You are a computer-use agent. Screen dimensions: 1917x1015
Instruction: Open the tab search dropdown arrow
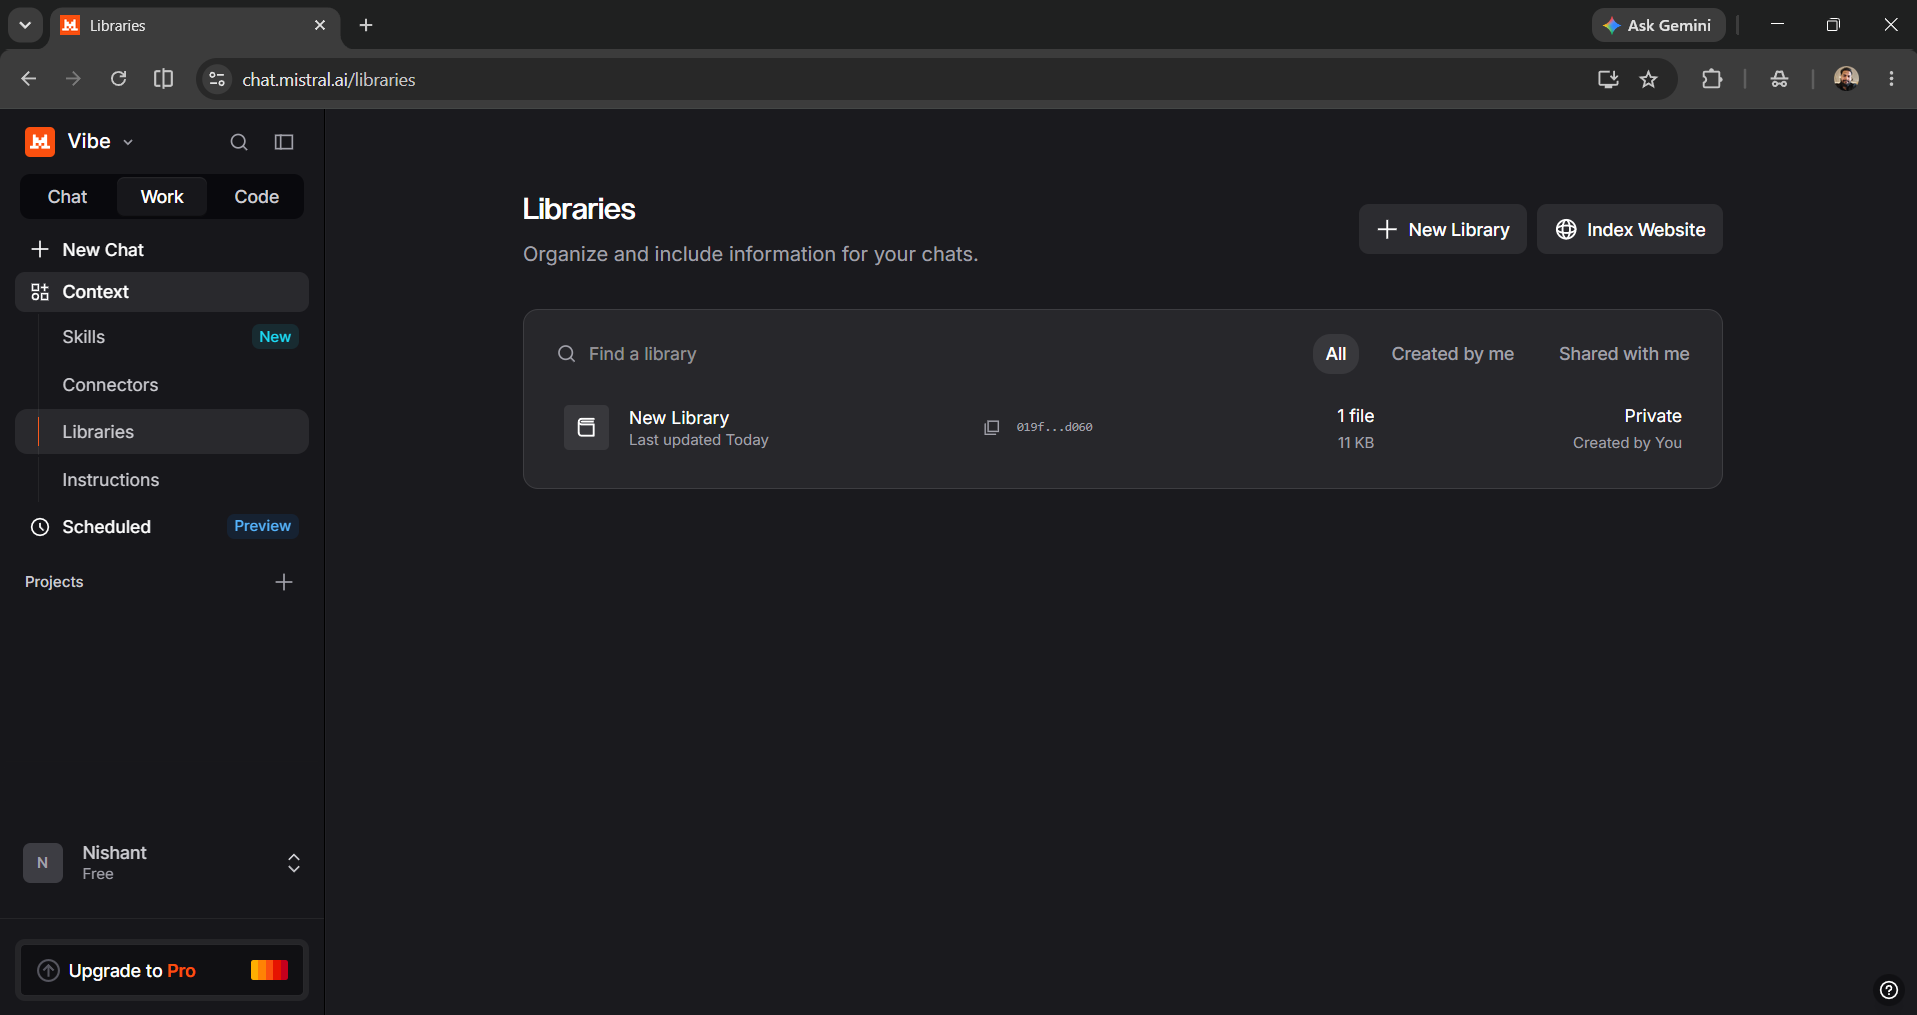[25, 25]
